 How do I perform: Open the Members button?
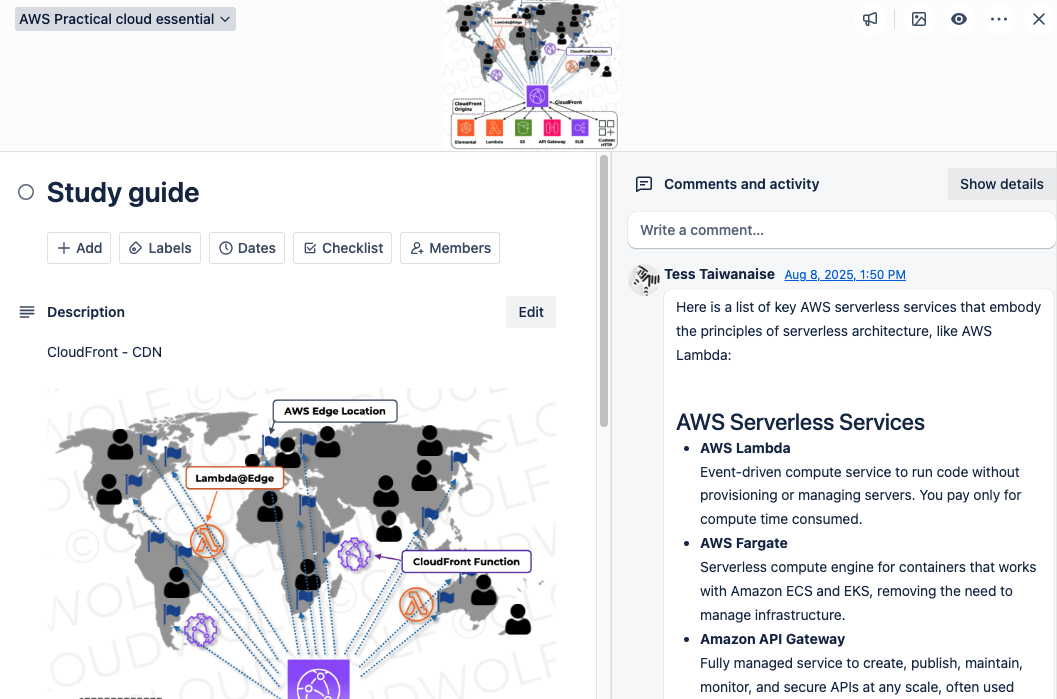[450, 248]
